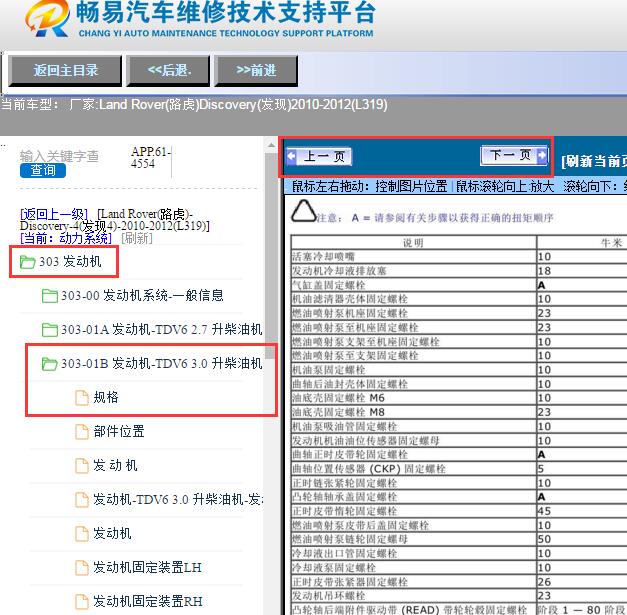The height and width of the screenshot is (615, 627).
Task: Click the sidebar vertical scrollbar thumb
Action: 272,256
